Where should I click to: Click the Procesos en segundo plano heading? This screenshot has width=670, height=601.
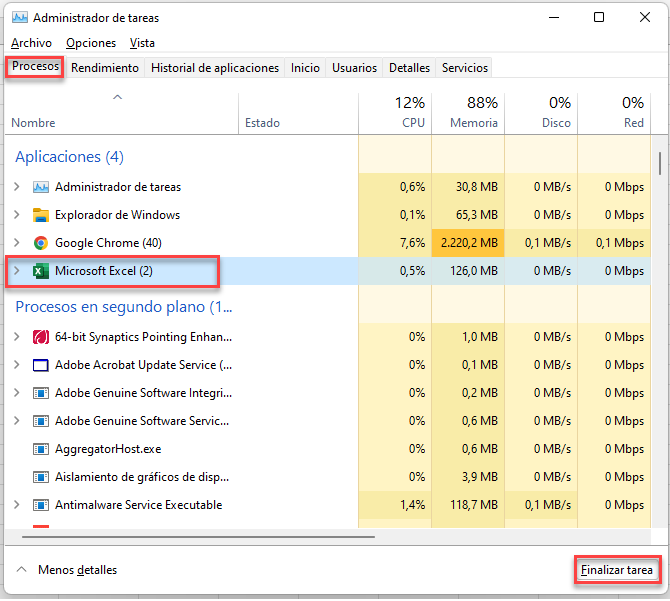pos(124,307)
